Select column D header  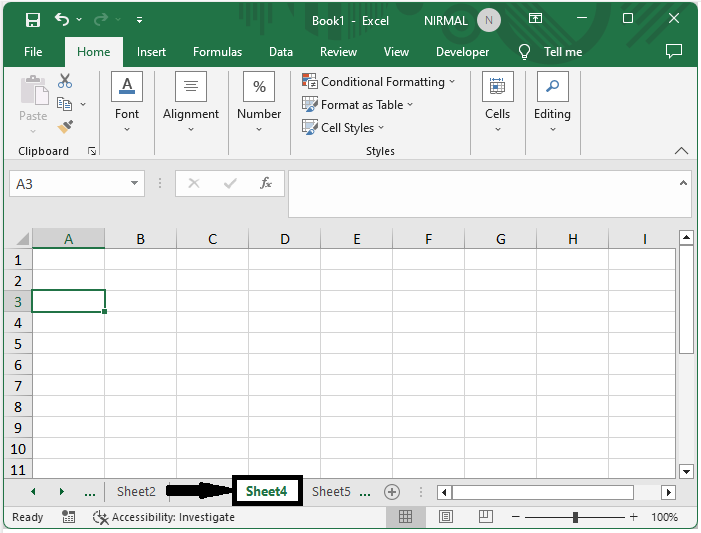pos(284,239)
